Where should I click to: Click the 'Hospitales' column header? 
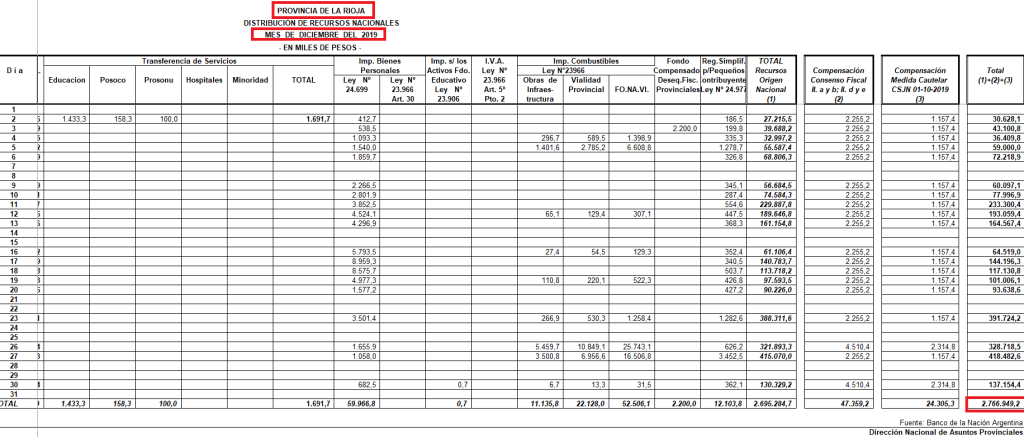(204, 80)
